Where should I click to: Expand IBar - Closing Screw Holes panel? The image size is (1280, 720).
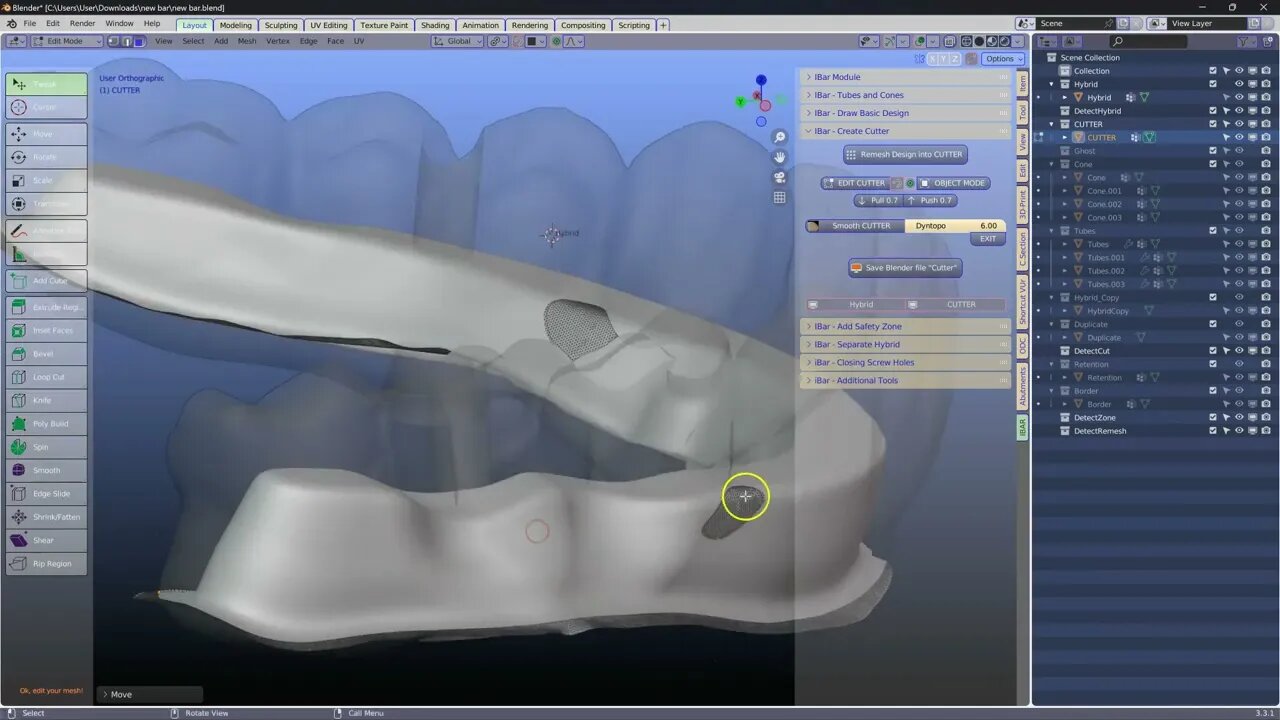(x=906, y=362)
